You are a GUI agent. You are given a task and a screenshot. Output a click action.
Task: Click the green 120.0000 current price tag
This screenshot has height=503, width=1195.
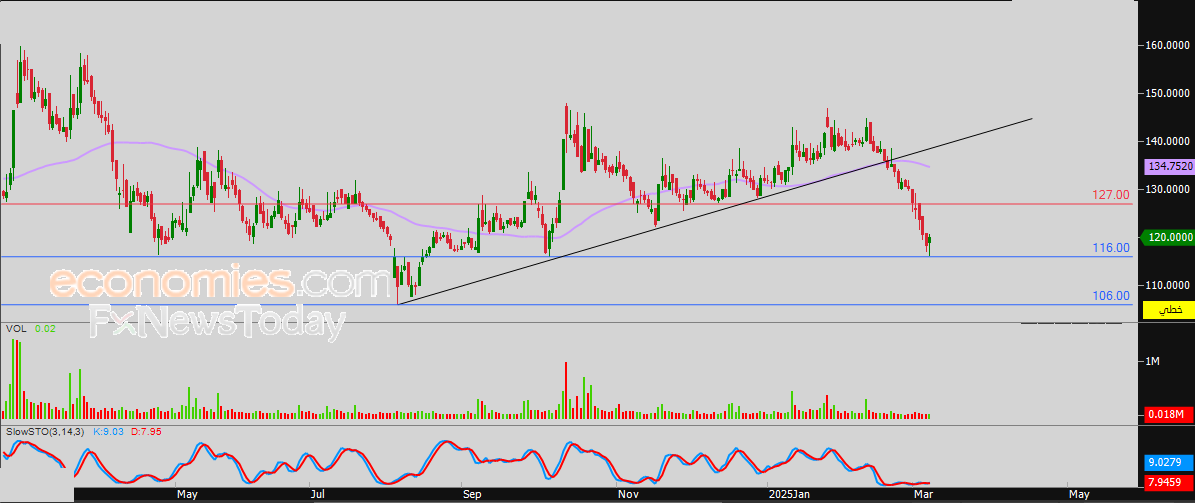coord(1168,238)
